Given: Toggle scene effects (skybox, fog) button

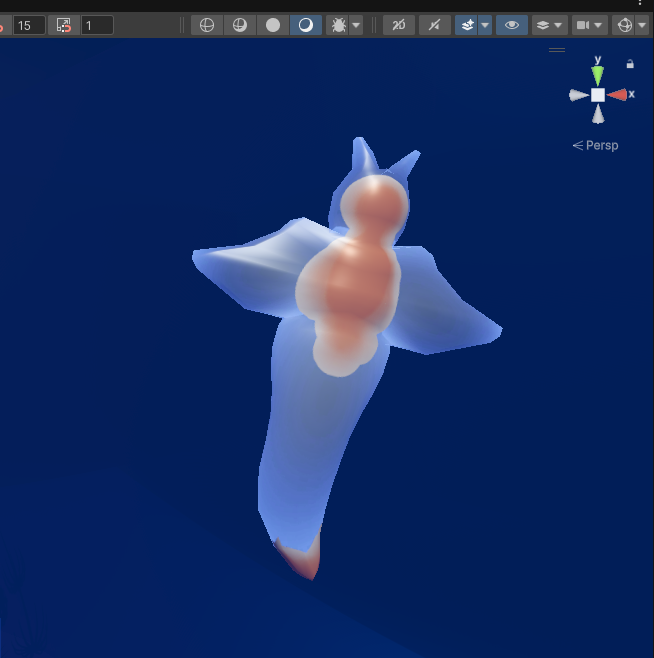Looking at the screenshot, I should (467, 25).
